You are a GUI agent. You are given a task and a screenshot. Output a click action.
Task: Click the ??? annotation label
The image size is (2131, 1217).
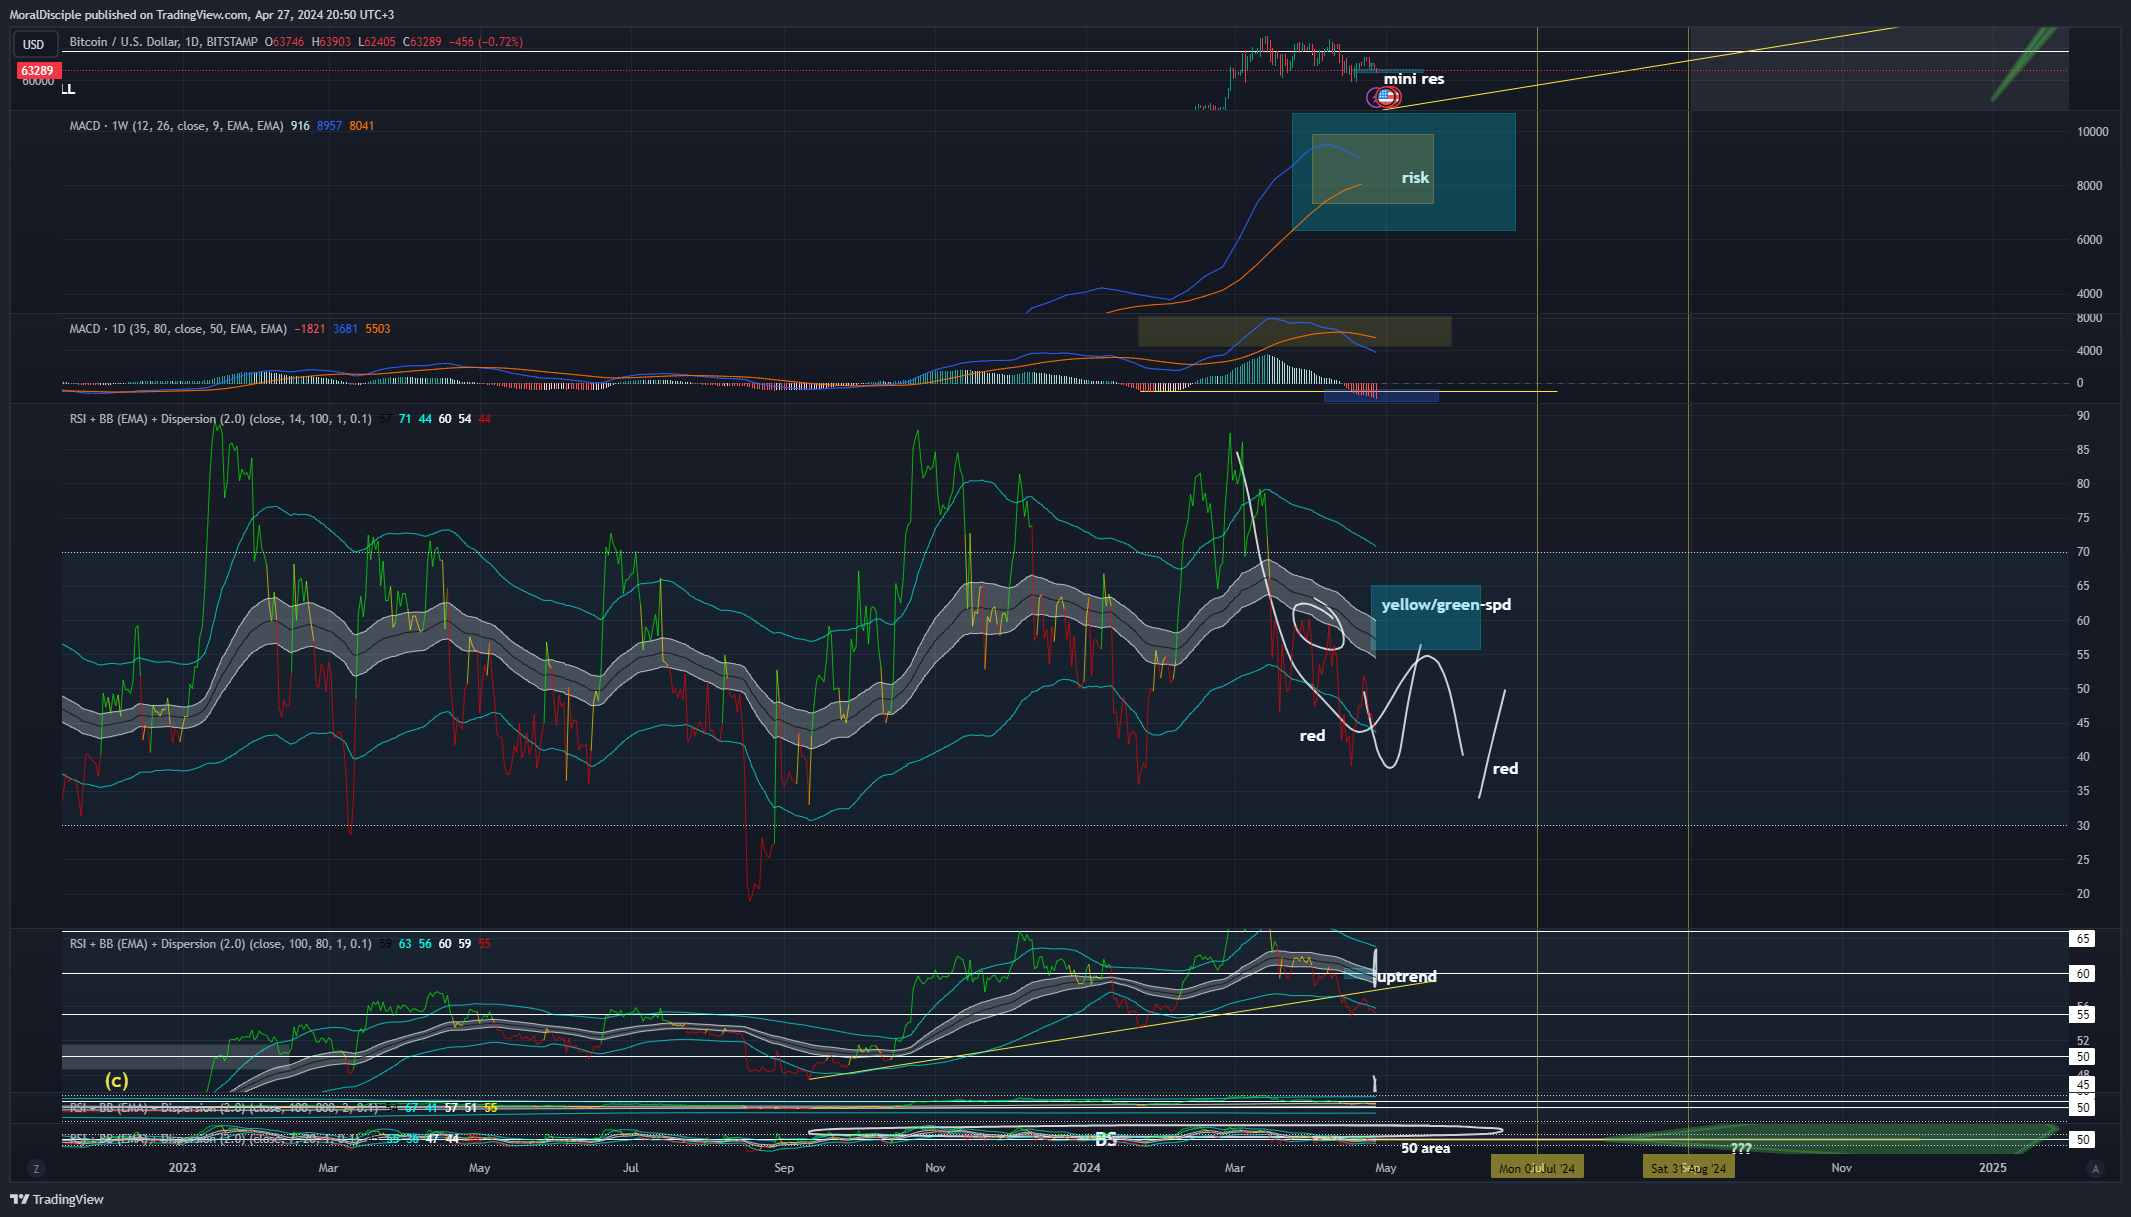pyautogui.click(x=1741, y=1148)
